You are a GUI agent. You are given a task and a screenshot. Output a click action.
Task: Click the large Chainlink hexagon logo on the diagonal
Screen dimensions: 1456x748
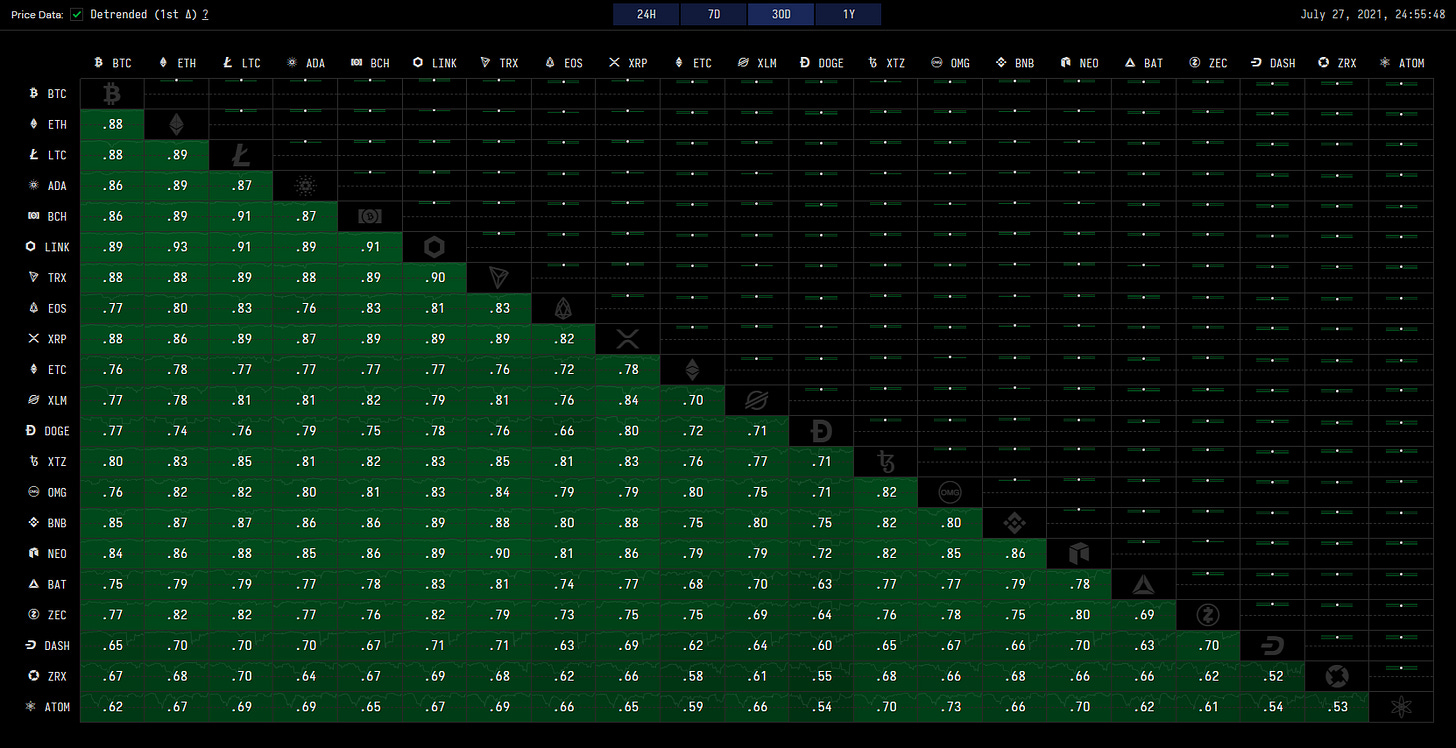434,247
